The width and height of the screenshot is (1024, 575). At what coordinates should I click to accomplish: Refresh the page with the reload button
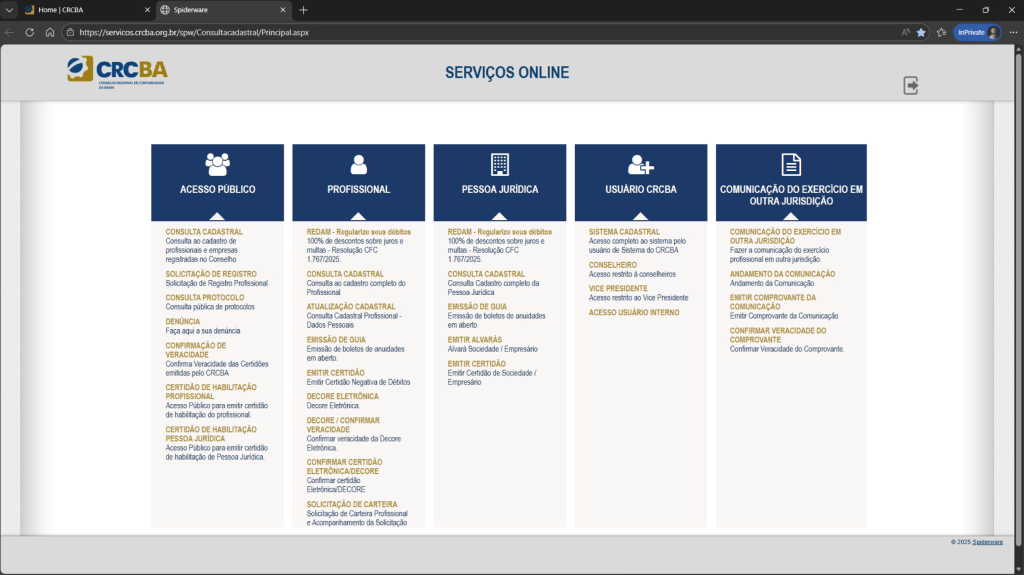[x=29, y=32]
